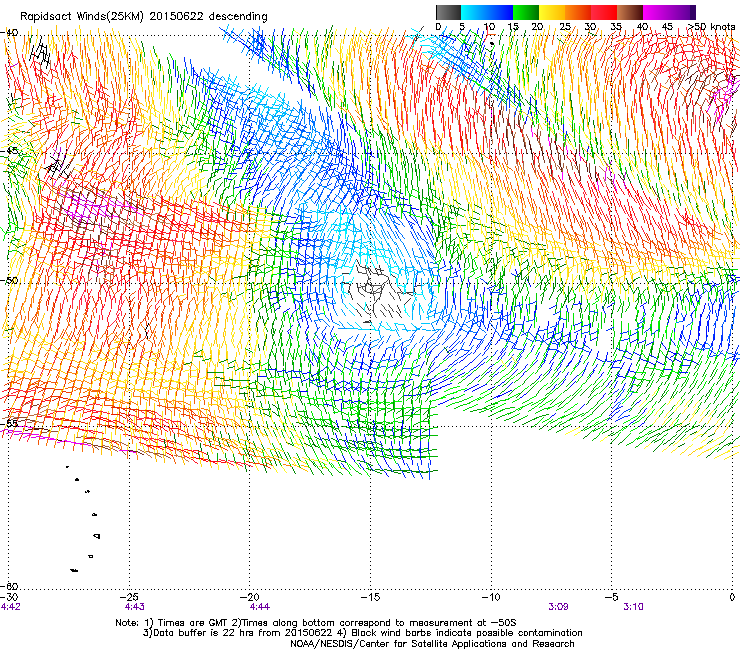The height and width of the screenshot is (650, 740).
Task: Click the legend label '25'
Action: tap(565, 27)
